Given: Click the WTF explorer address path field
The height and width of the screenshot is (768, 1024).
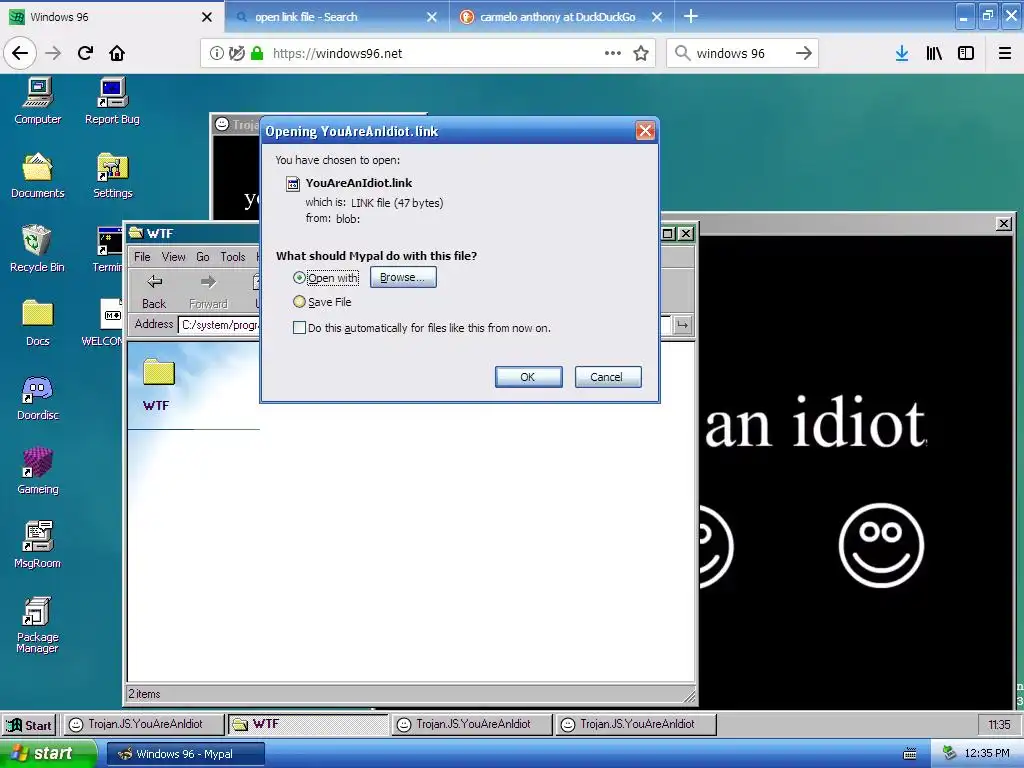Looking at the screenshot, I should 219,325.
